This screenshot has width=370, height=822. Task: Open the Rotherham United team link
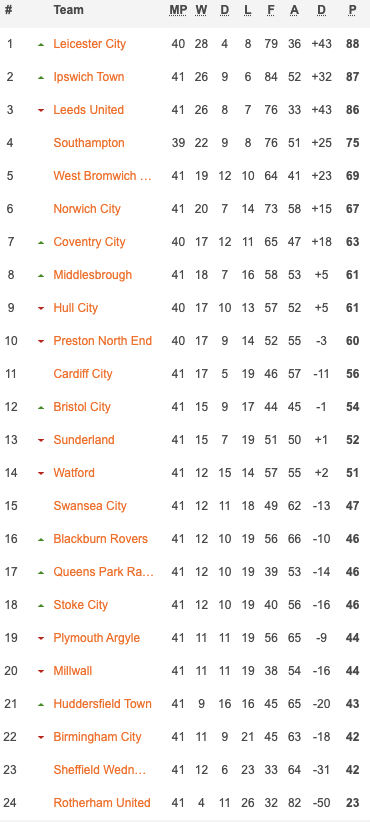(x=102, y=803)
